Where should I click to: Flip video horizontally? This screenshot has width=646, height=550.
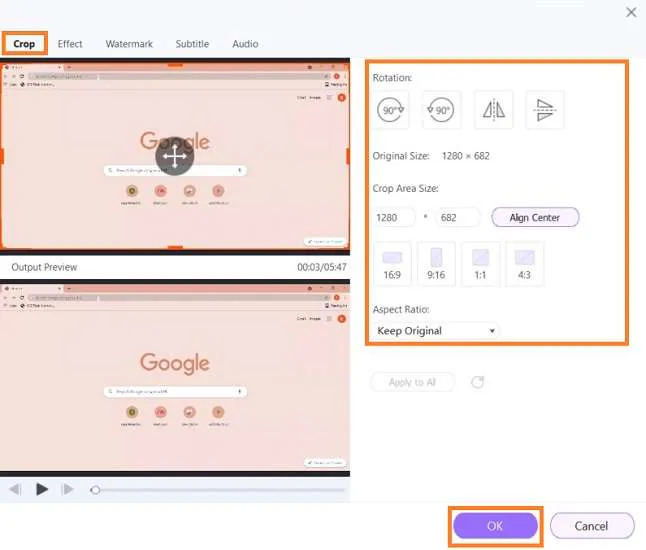(493, 110)
